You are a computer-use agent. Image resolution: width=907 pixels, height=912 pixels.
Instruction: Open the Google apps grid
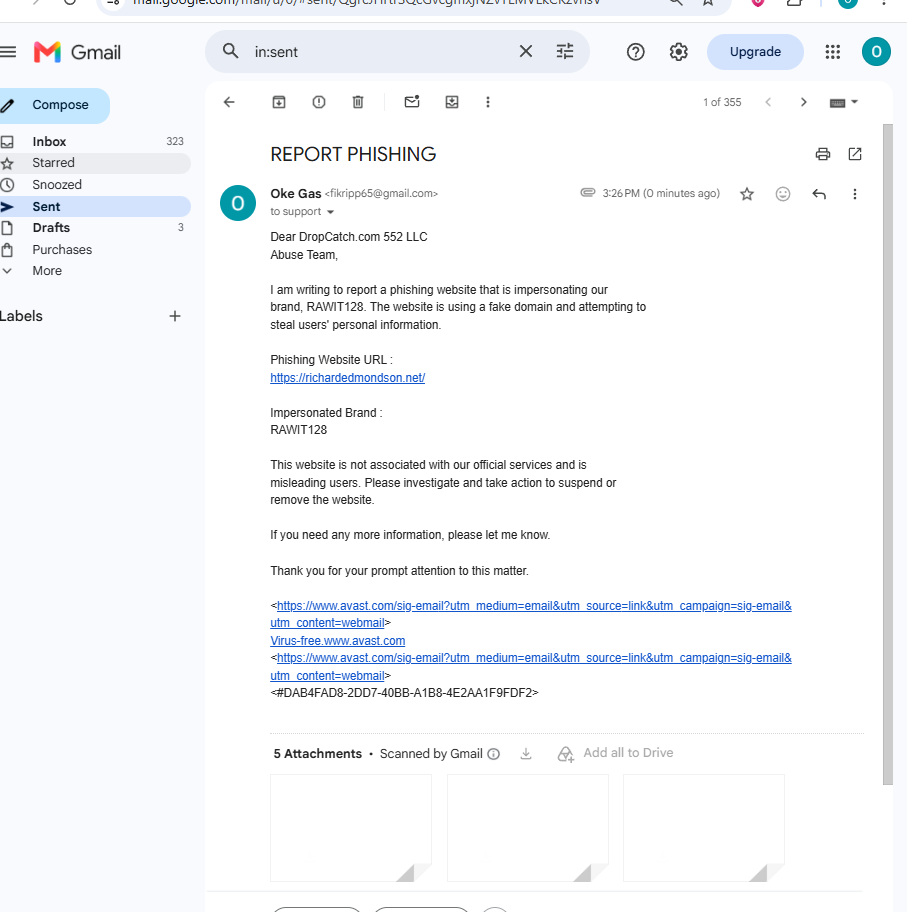tap(833, 52)
